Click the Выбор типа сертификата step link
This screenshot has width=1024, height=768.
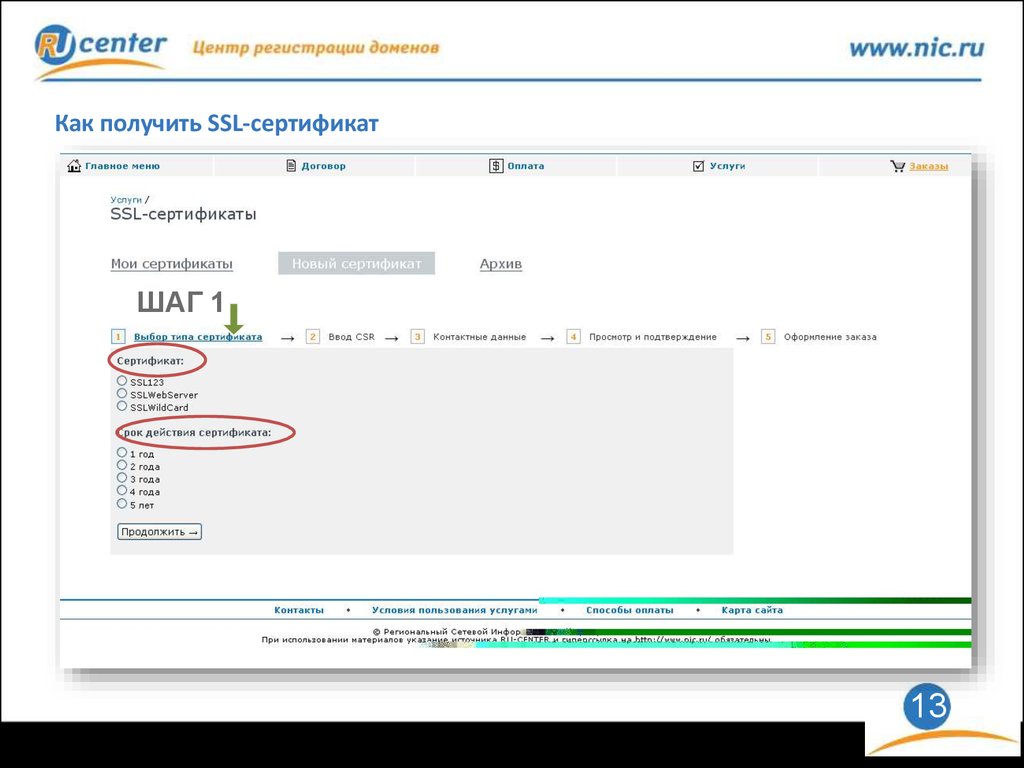(x=198, y=337)
